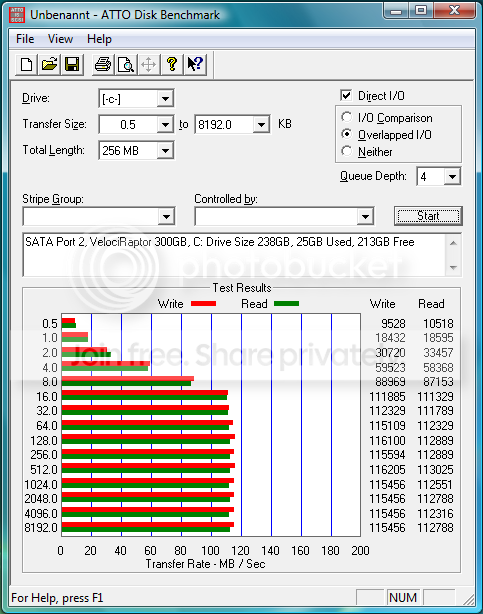Click the For Help, press F1 status text

57,598
